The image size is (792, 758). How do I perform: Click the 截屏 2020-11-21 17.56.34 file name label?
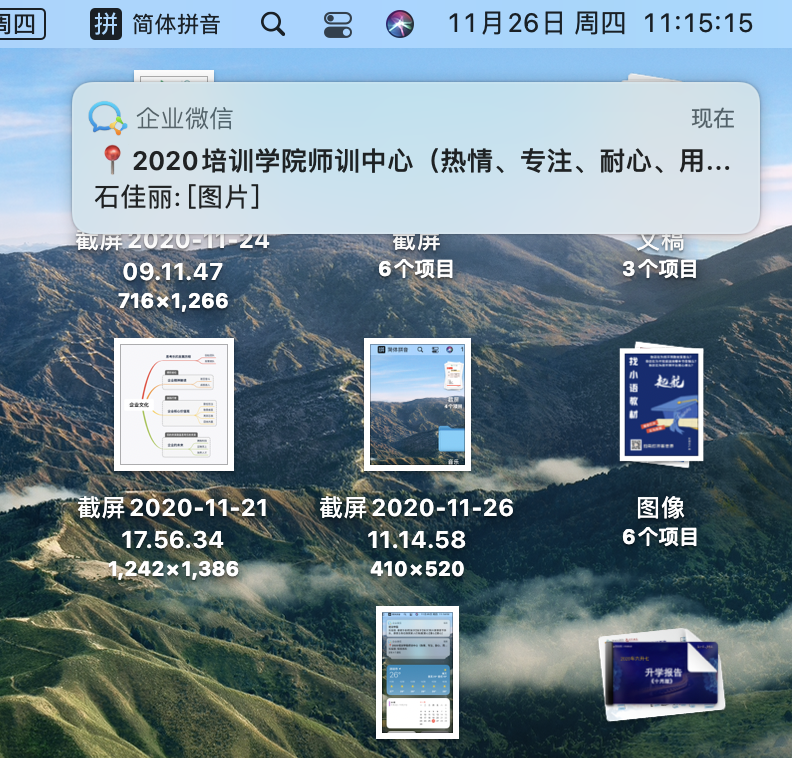point(173,523)
